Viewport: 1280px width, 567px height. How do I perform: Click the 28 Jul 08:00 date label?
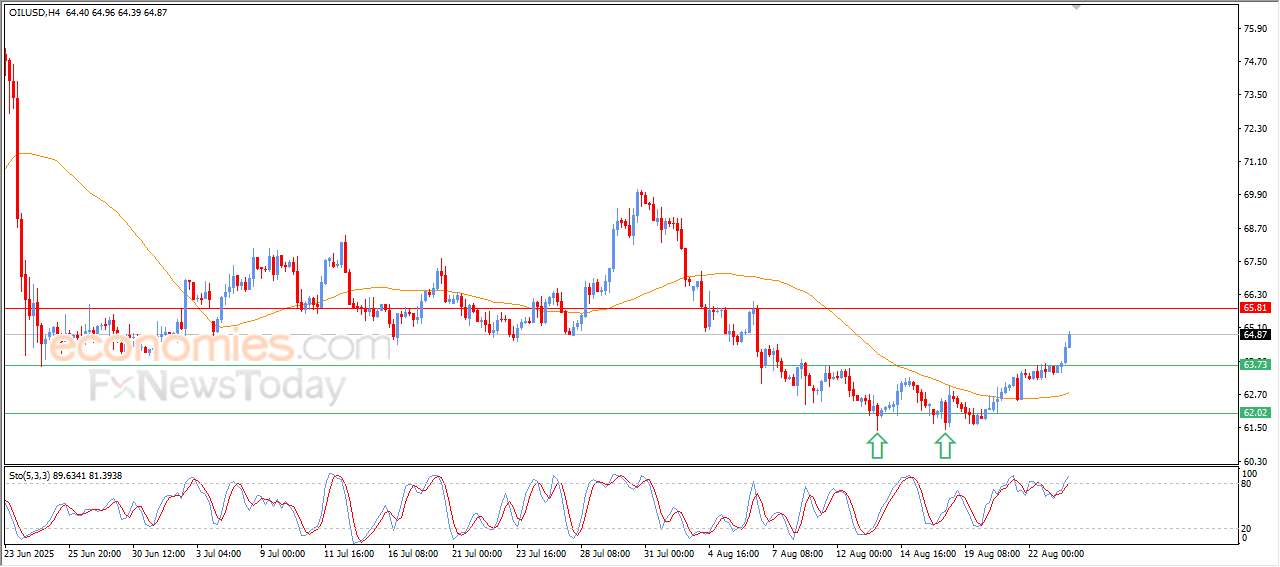(606, 553)
